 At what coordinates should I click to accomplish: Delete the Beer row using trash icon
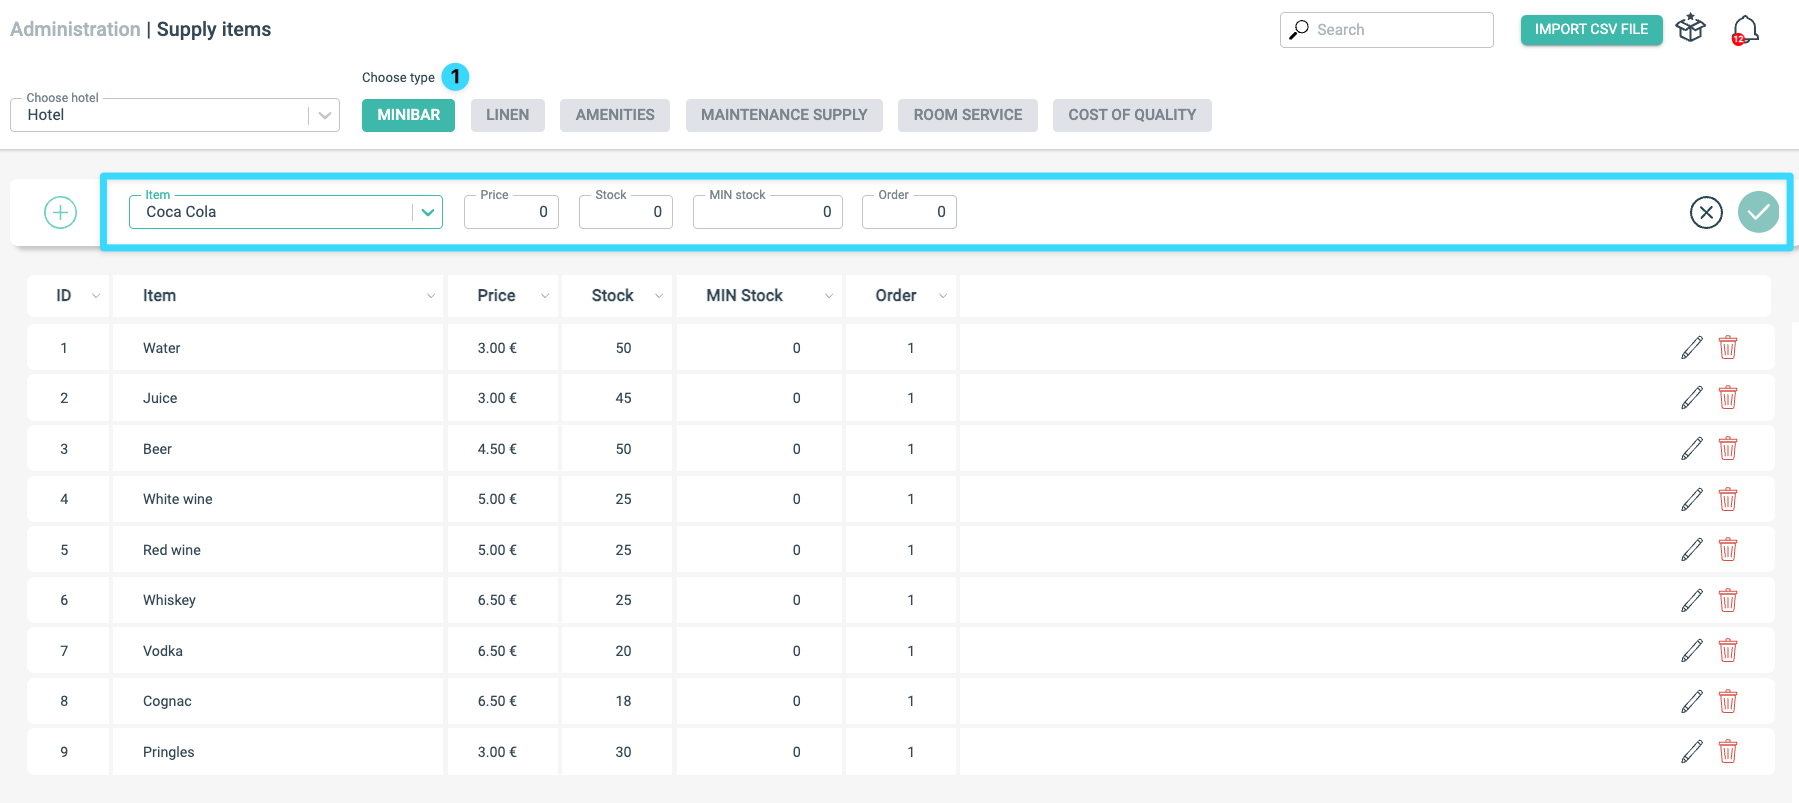1728,449
